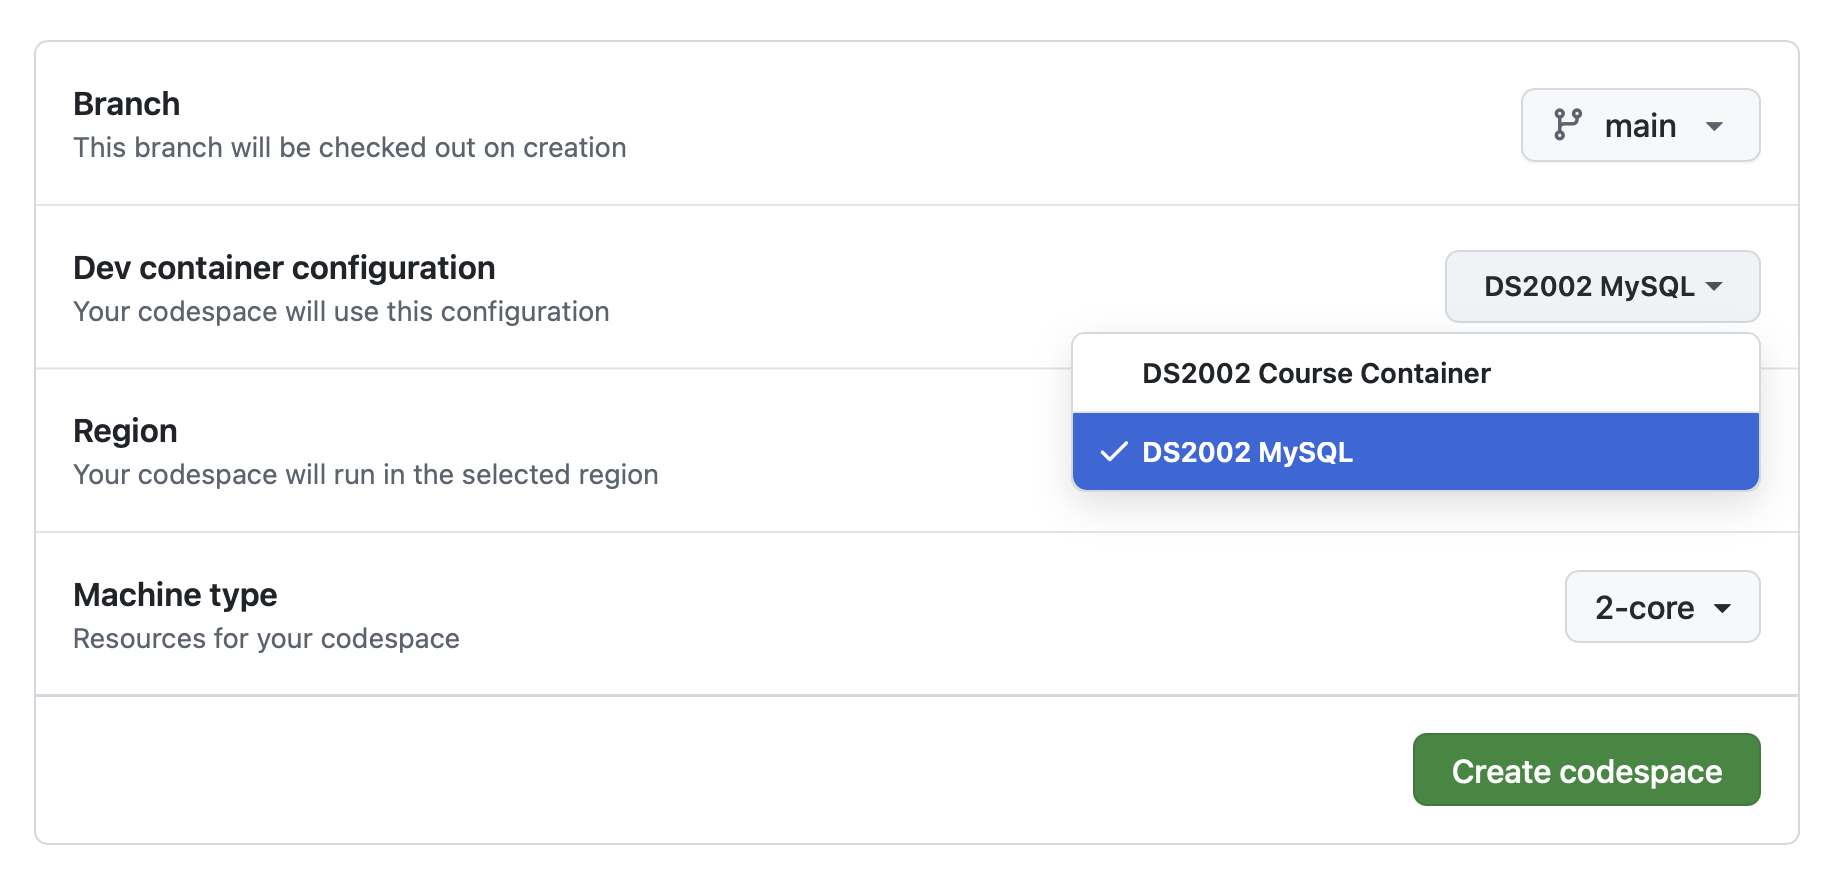Click the git branch icon
The height and width of the screenshot is (870, 1828).
tap(1567, 125)
